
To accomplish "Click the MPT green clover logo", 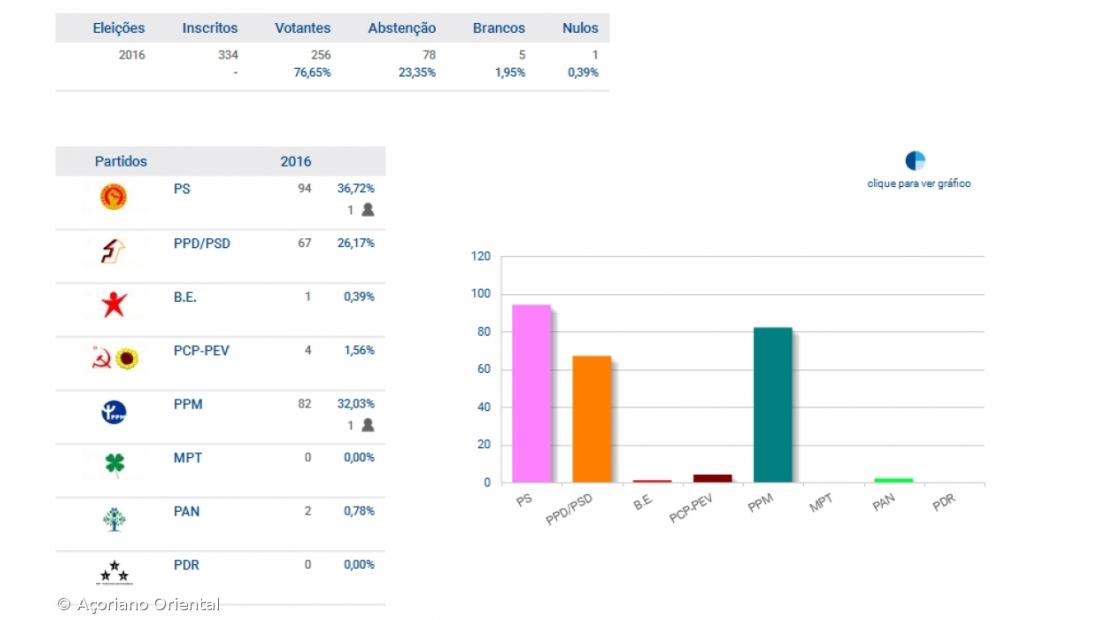I will (x=113, y=465).
